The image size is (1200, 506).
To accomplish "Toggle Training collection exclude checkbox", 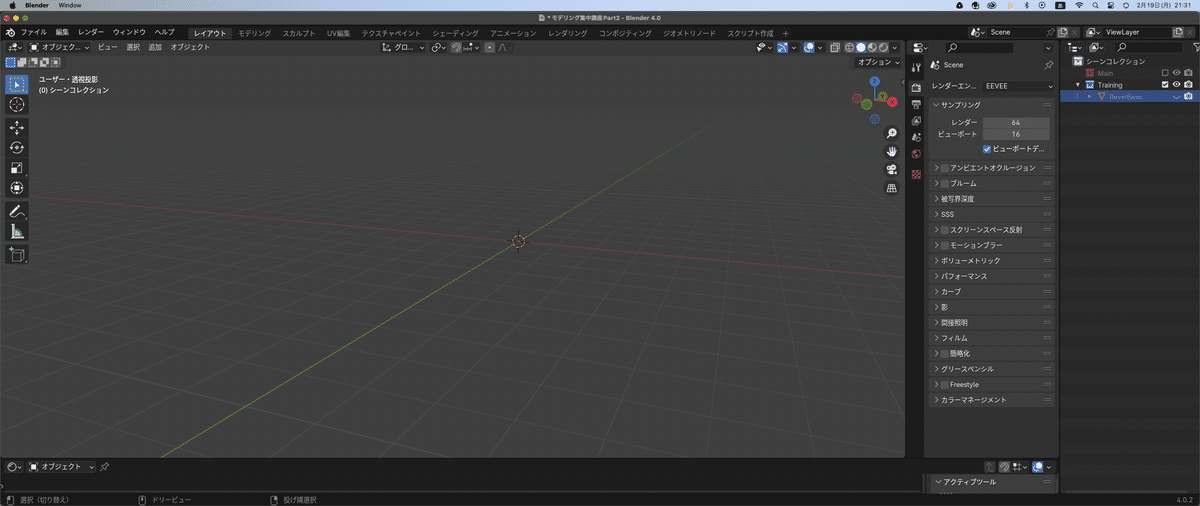I will [x=1165, y=85].
